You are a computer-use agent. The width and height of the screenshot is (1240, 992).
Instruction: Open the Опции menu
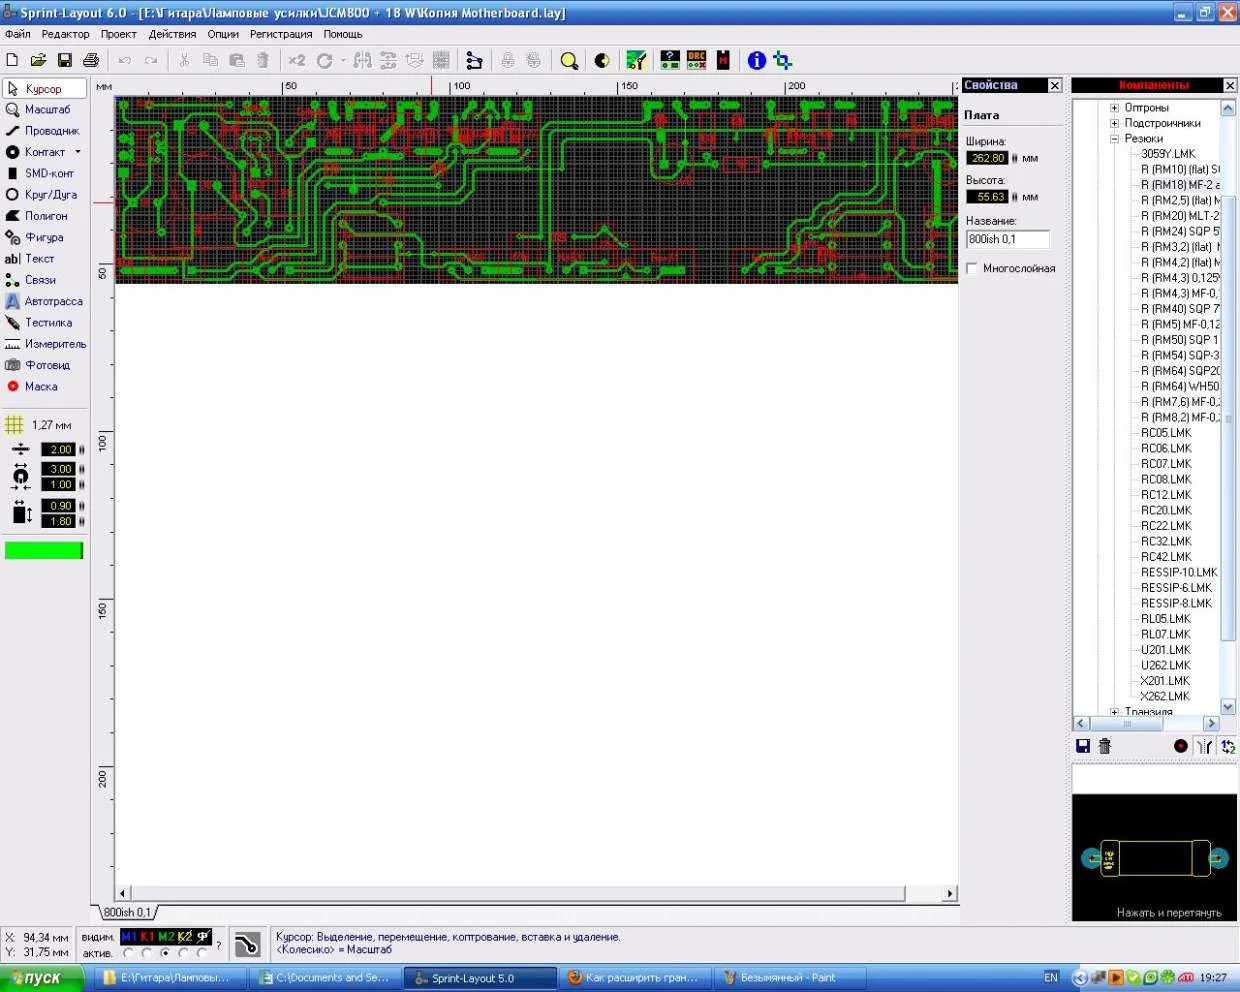(223, 34)
